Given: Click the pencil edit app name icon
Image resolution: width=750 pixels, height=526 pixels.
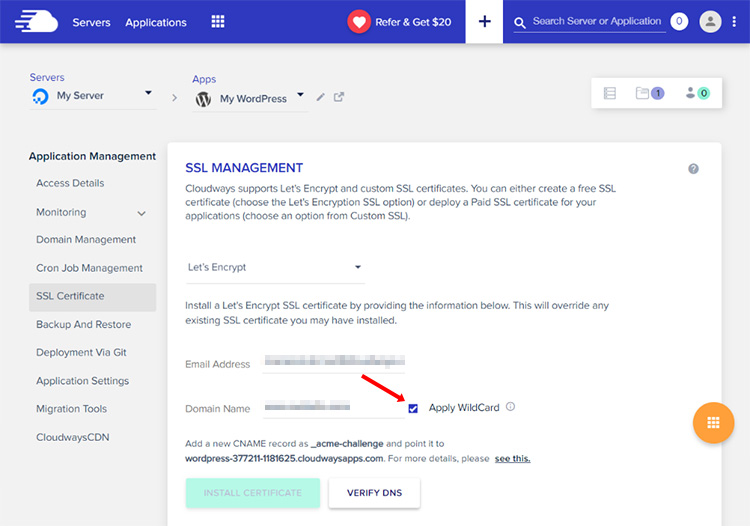Looking at the screenshot, I should click(x=320, y=97).
